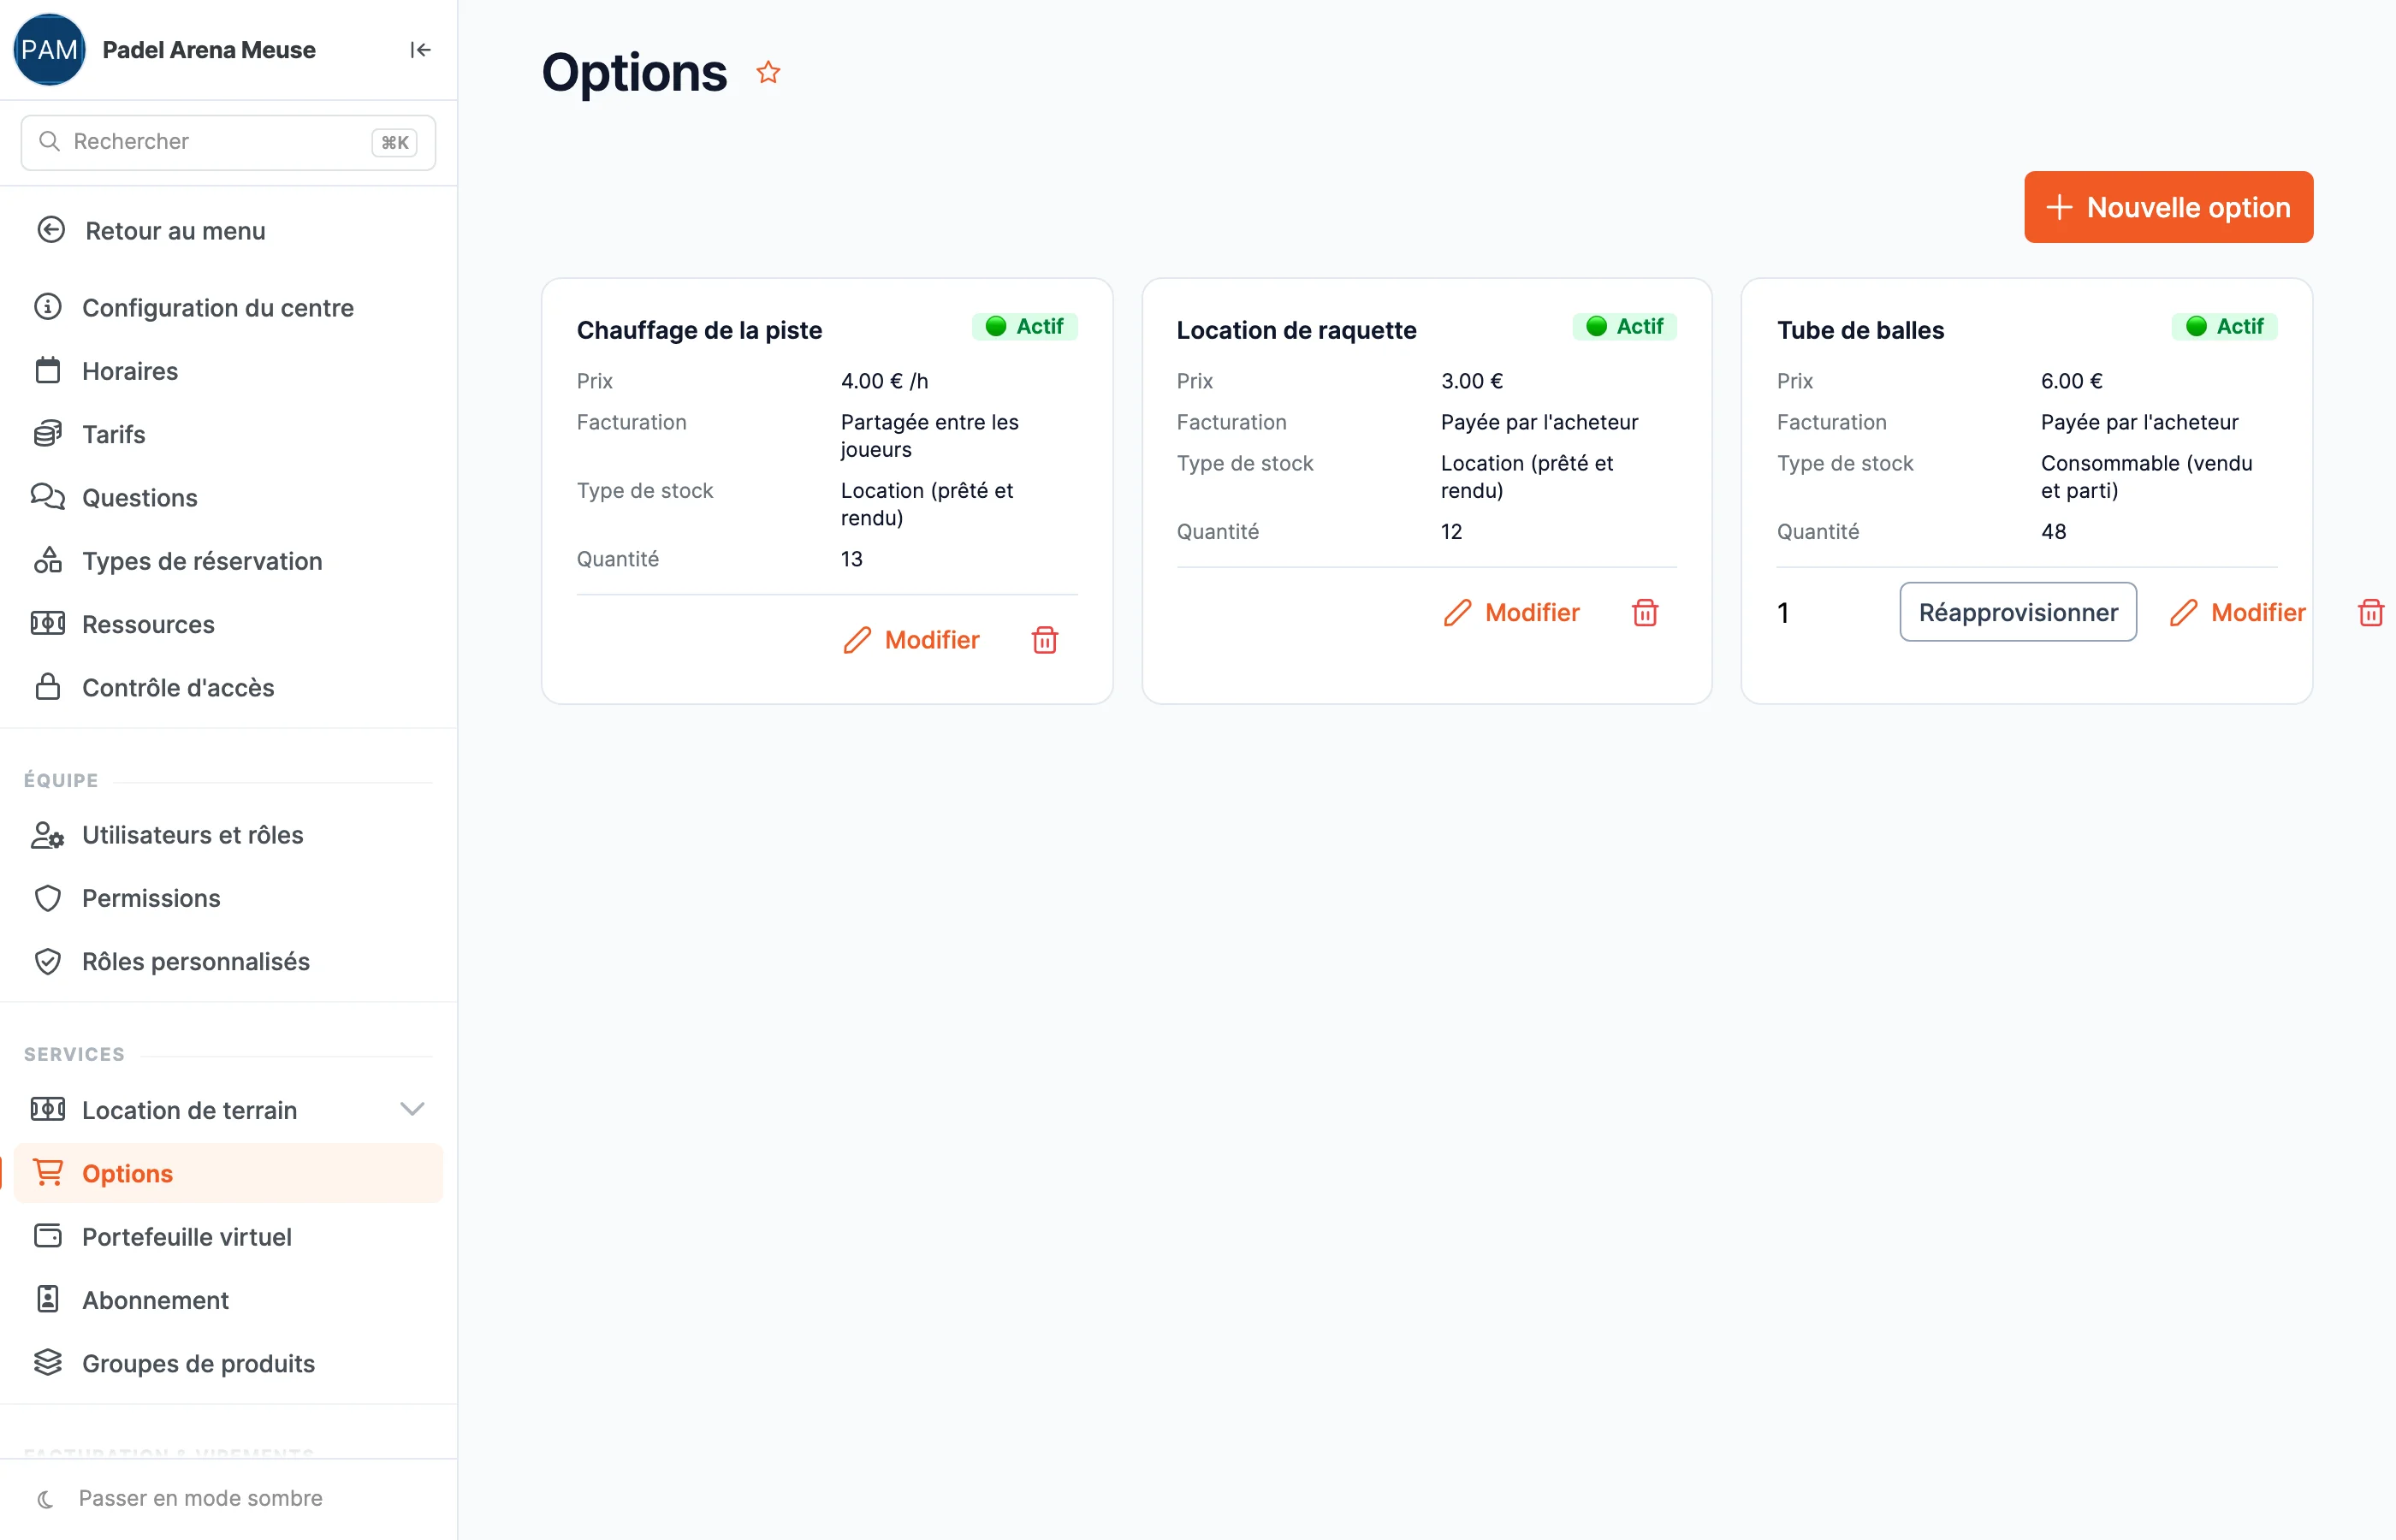The image size is (2396, 1540).
Task: Click the Portefeuille virtuel wallet icon
Action: pyautogui.click(x=48, y=1236)
